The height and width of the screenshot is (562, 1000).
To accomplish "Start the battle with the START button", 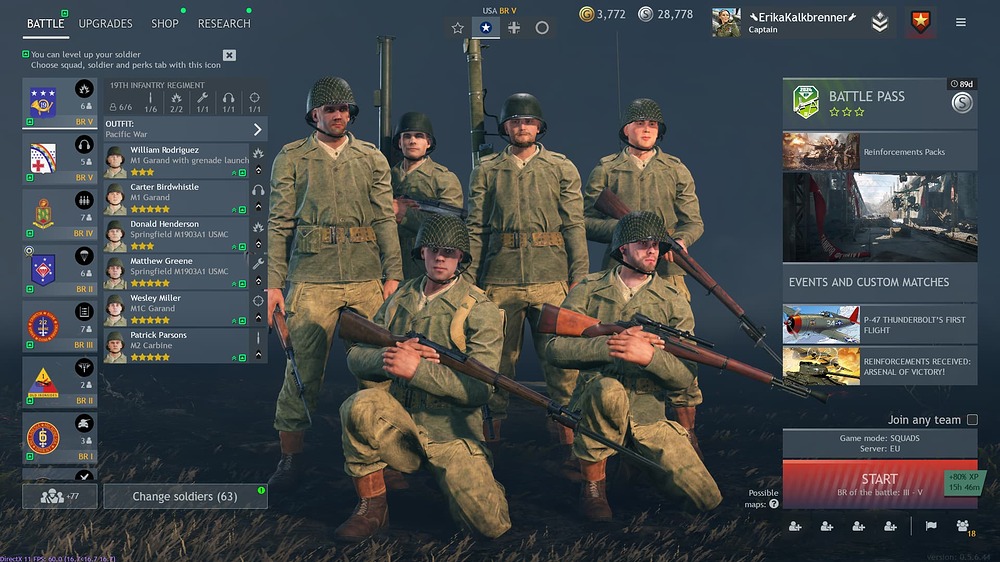I will coord(879,484).
